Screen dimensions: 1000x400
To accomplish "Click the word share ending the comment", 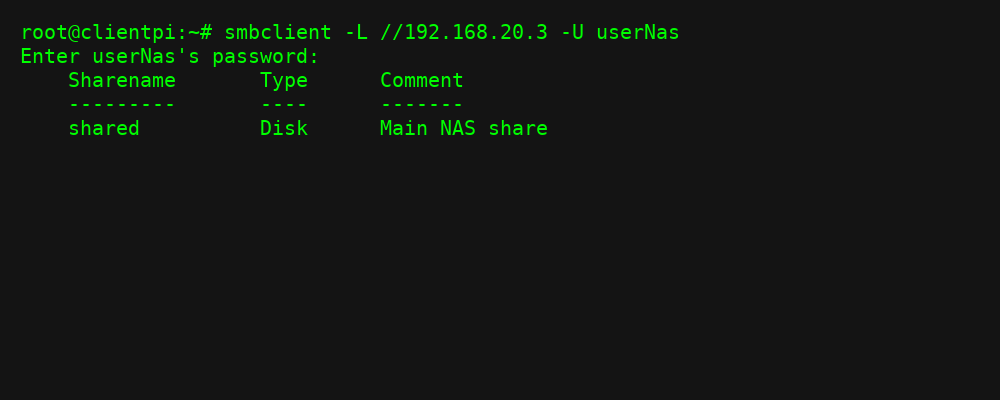I will (518, 128).
